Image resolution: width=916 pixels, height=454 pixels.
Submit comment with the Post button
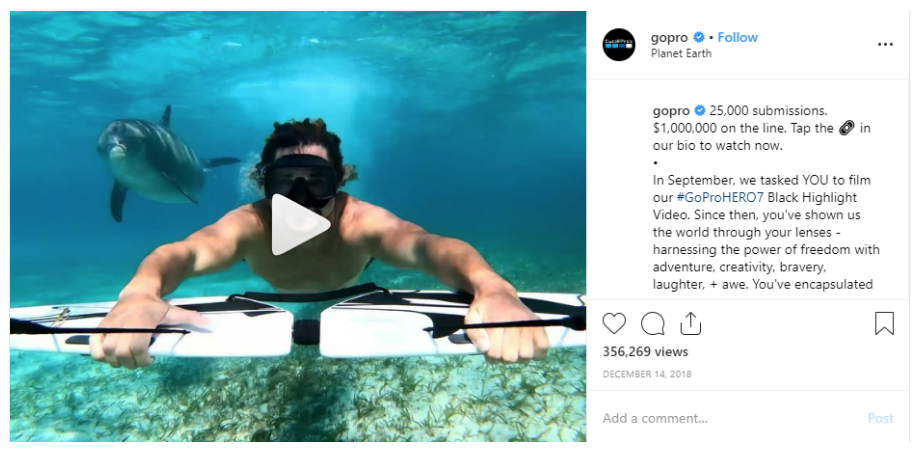[880, 418]
